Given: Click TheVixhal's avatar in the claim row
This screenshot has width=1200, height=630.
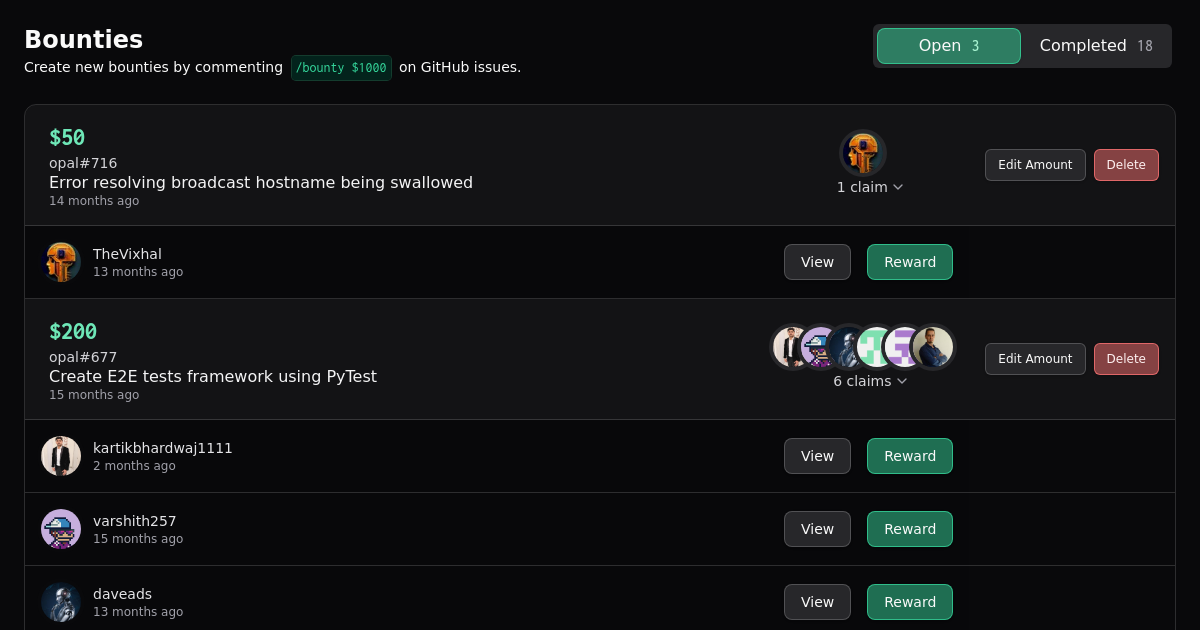Looking at the screenshot, I should tap(61, 262).
